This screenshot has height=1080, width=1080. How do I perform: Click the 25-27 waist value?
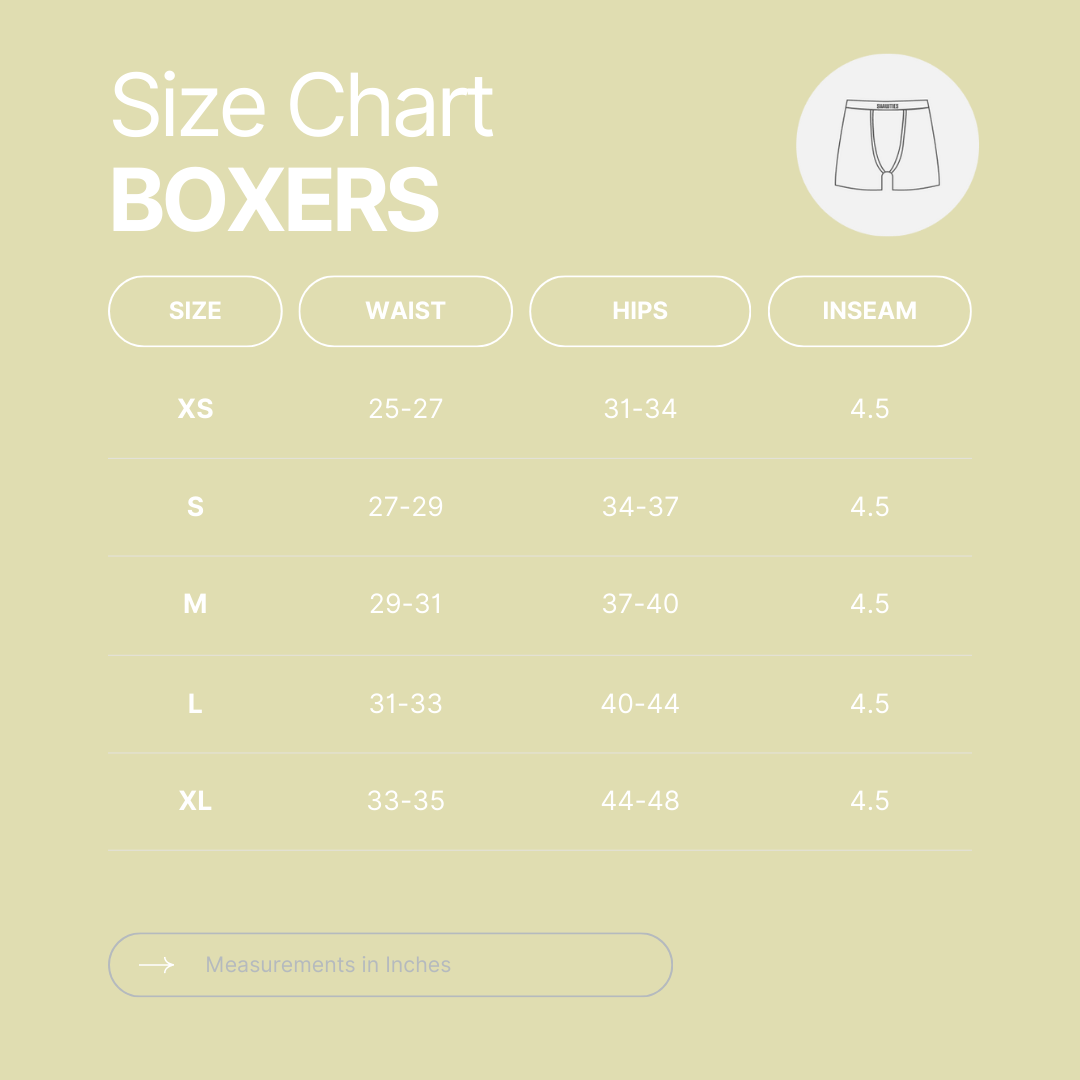click(405, 409)
